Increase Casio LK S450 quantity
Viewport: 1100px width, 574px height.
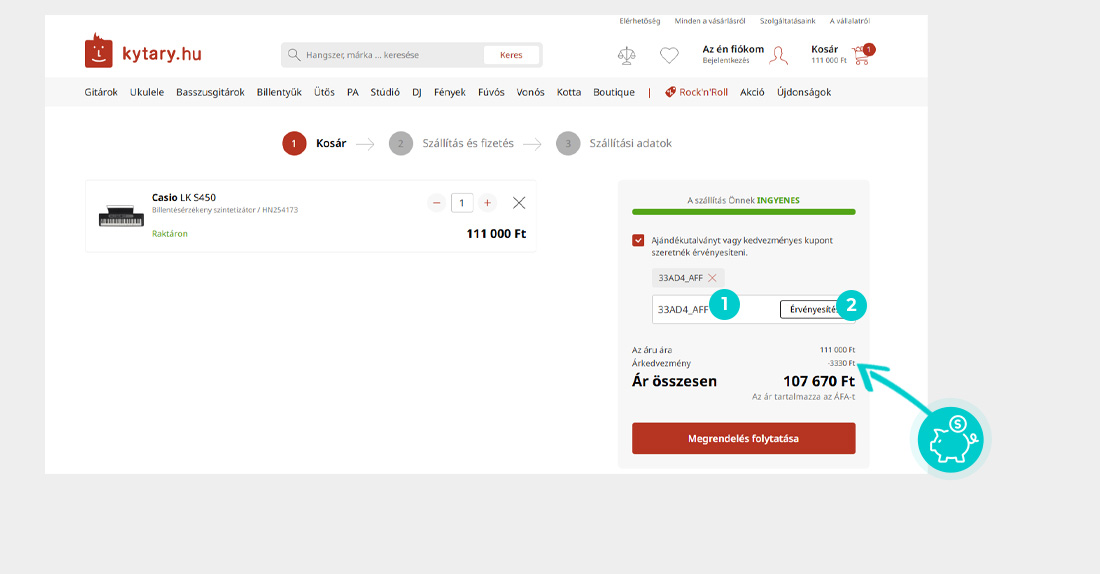coord(487,203)
